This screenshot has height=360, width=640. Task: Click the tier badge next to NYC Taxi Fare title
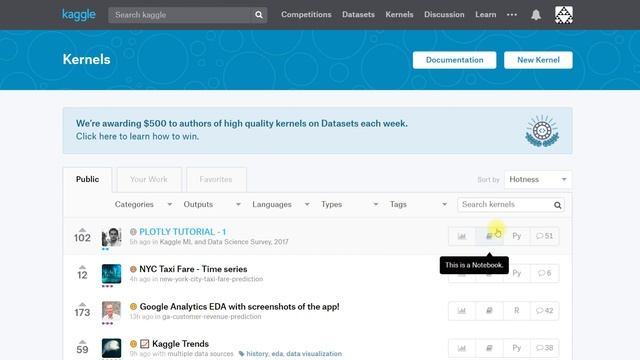[x=133, y=269]
